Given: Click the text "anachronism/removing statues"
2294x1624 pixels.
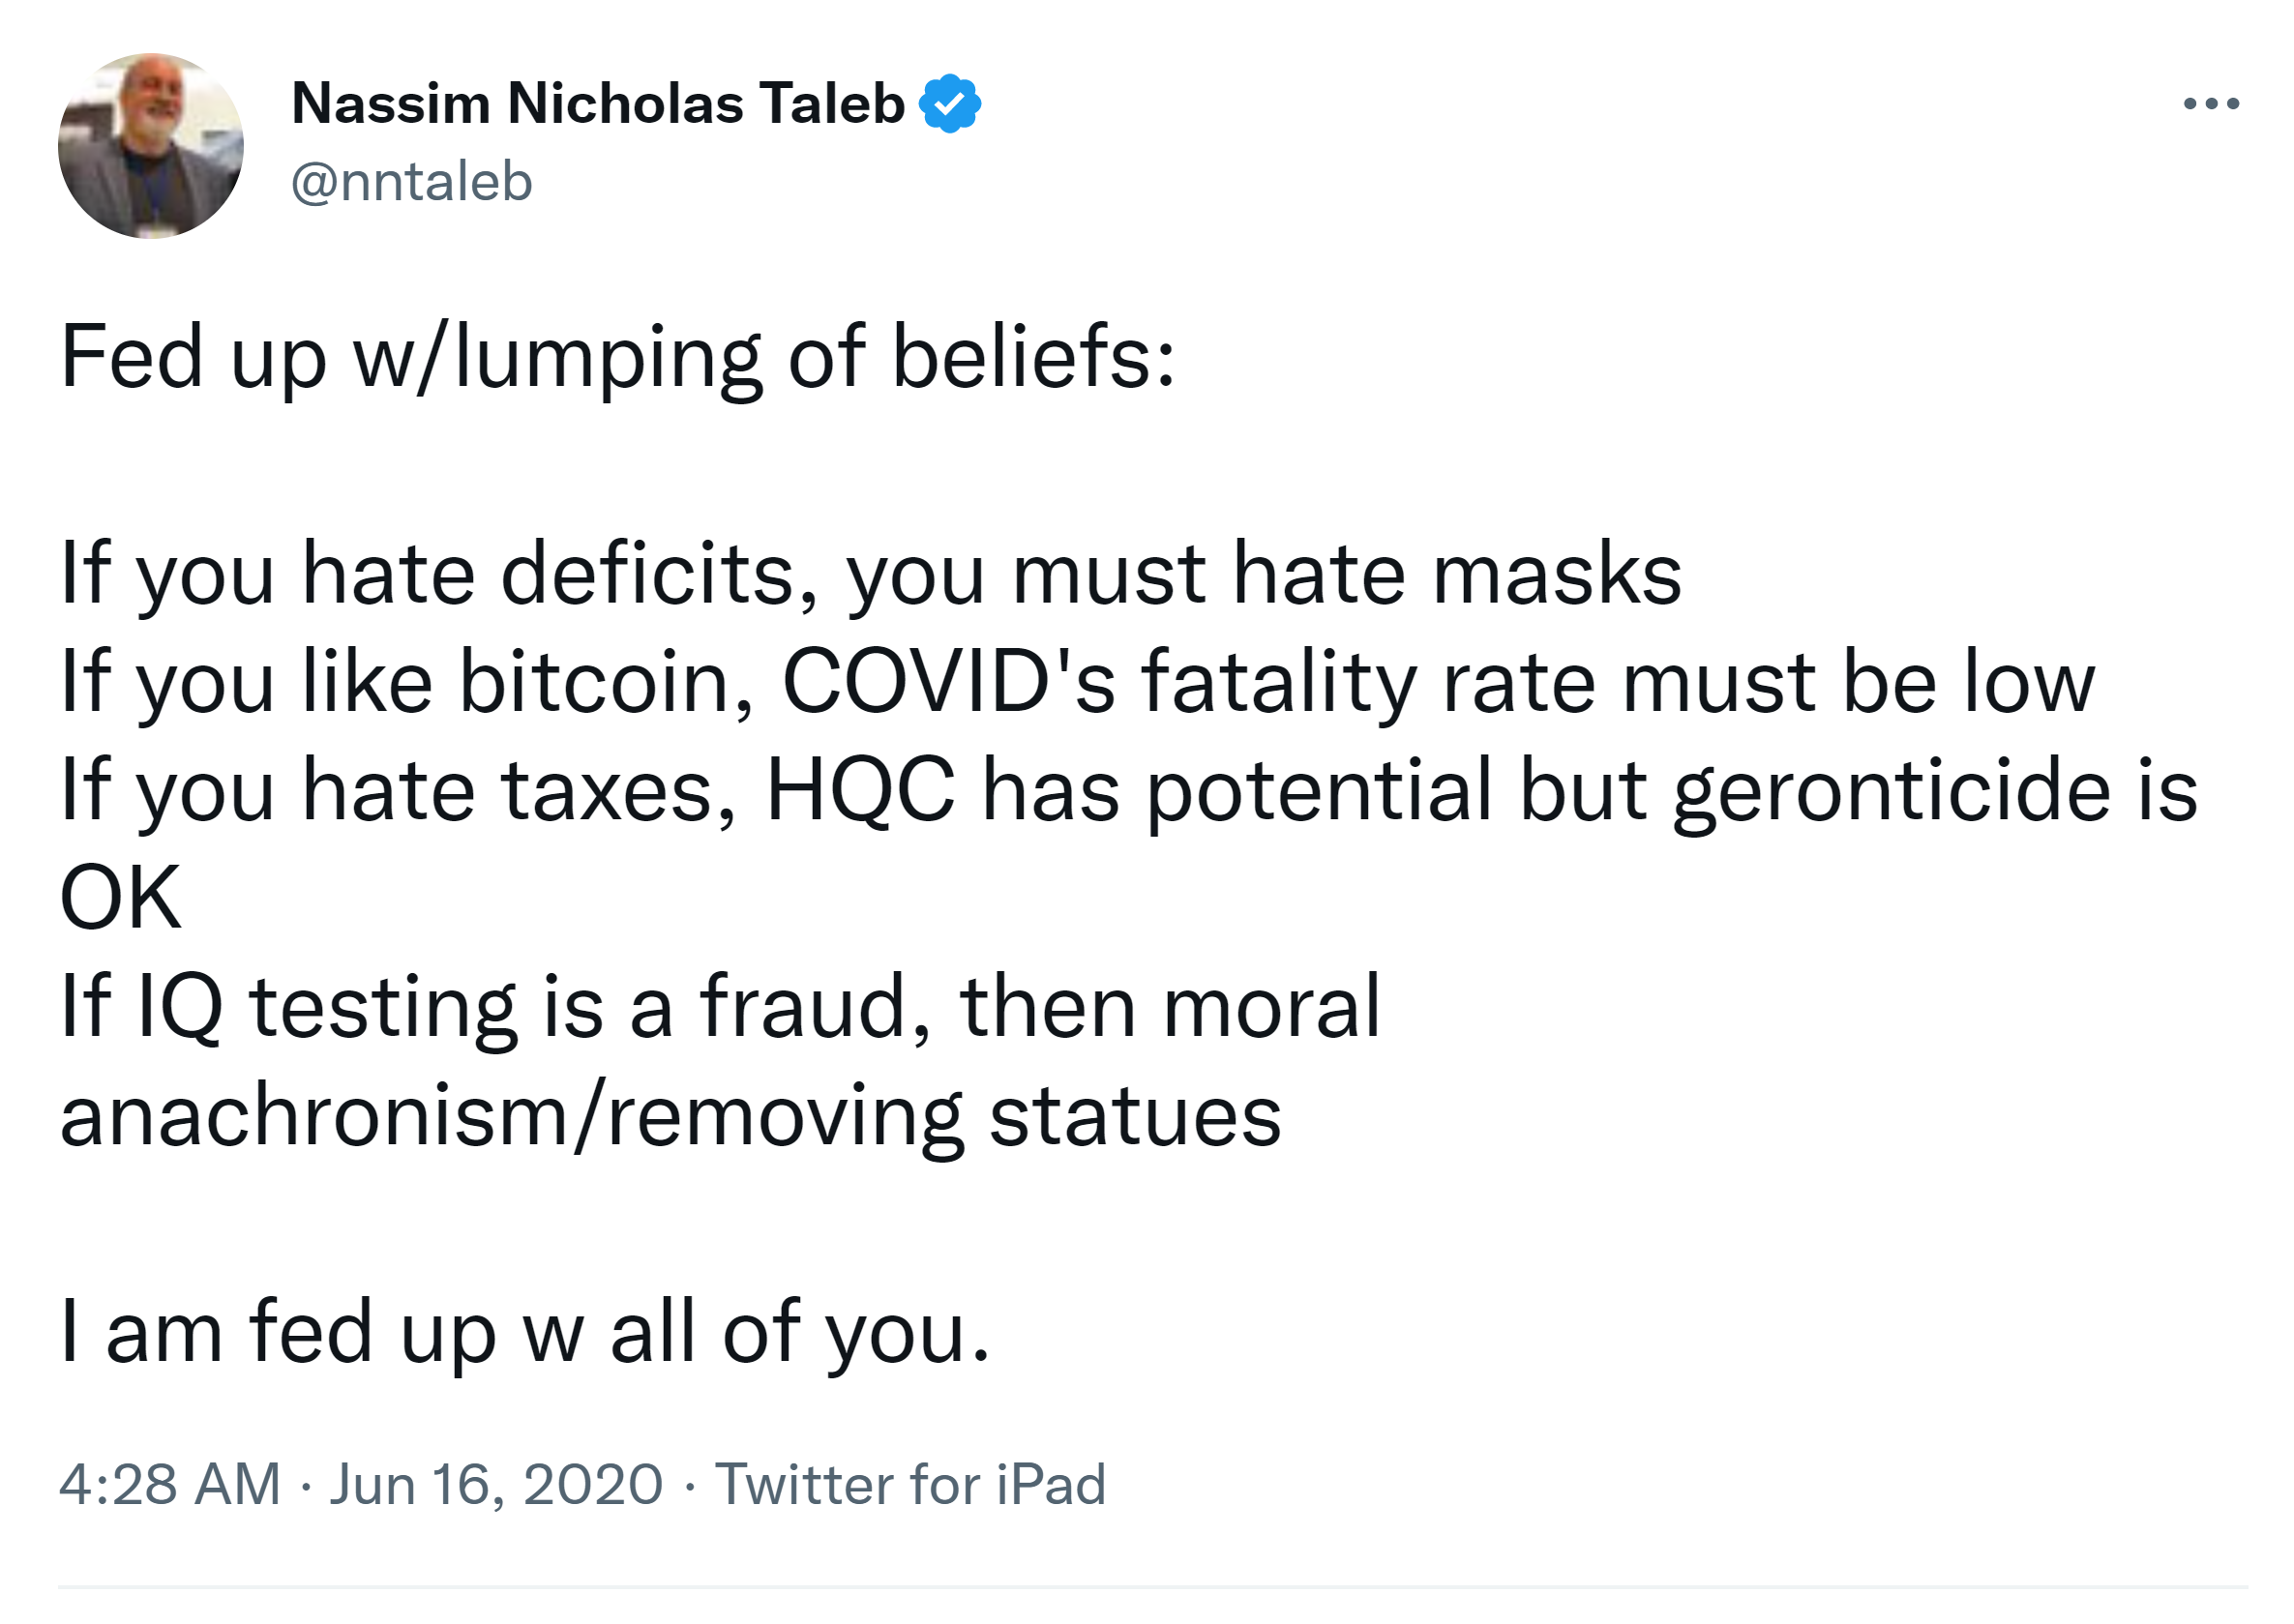Looking at the screenshot, I should coord(670,1115).
